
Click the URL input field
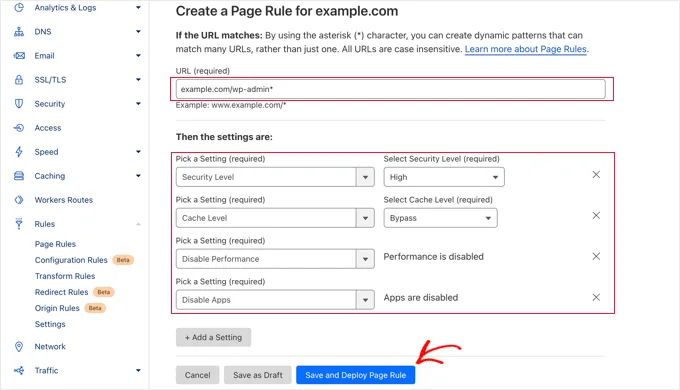(390, 89)
